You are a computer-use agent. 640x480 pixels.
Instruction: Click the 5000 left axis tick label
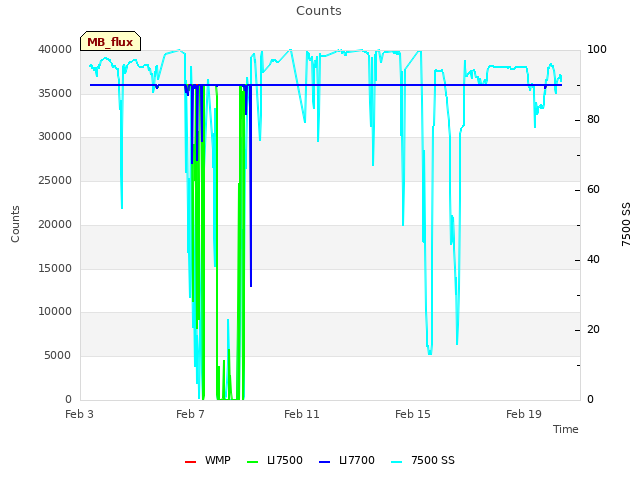[58, 356]
